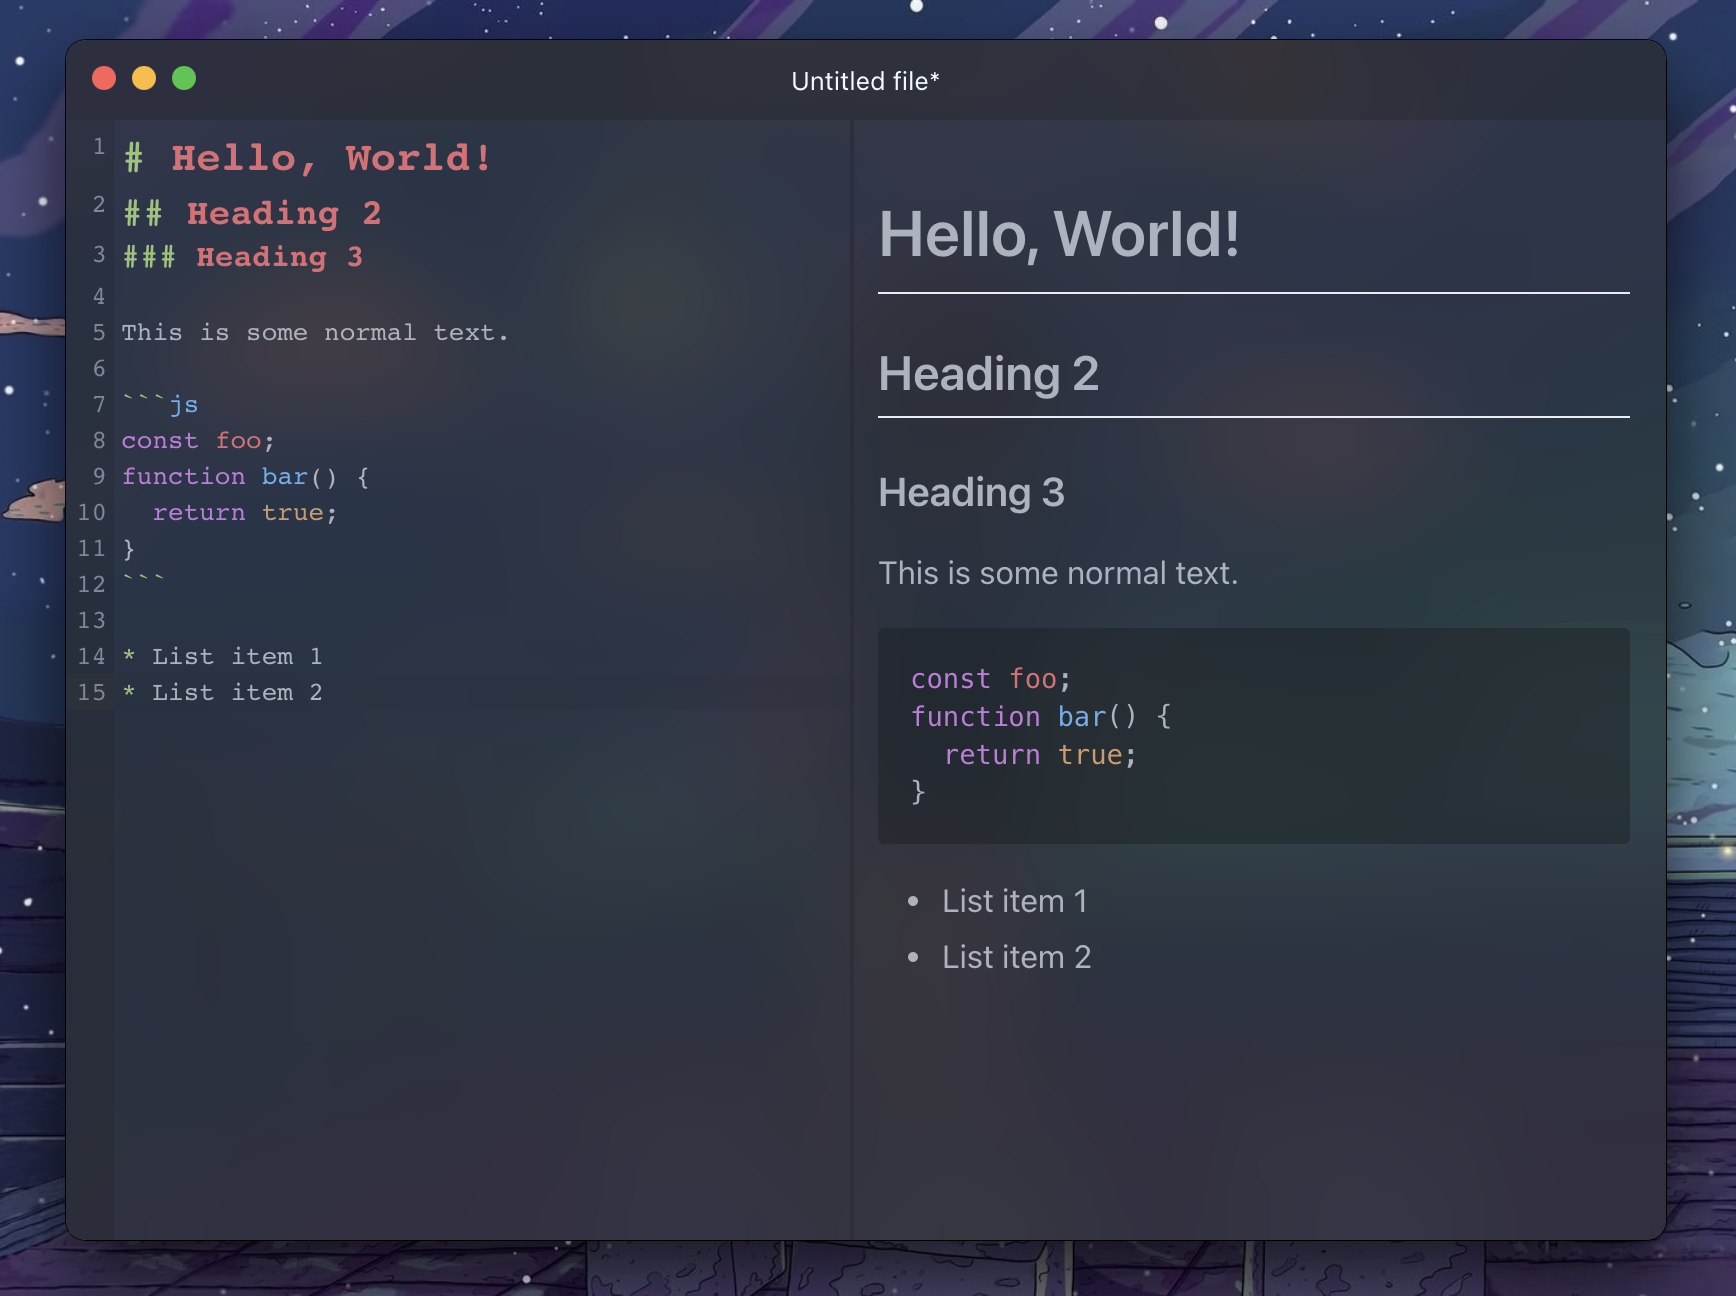
Task: Click '* List item 2' in the editor
Action: point(222,692)
